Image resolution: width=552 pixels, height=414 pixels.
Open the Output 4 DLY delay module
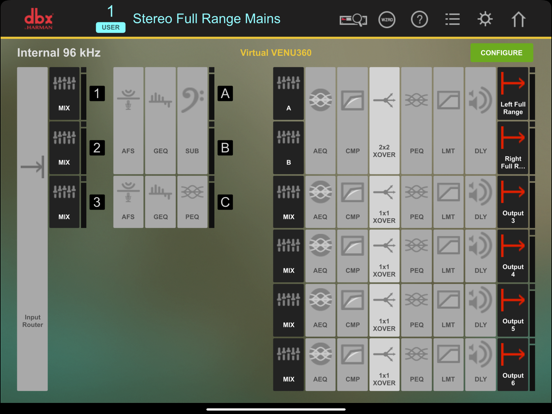point(480,256)
